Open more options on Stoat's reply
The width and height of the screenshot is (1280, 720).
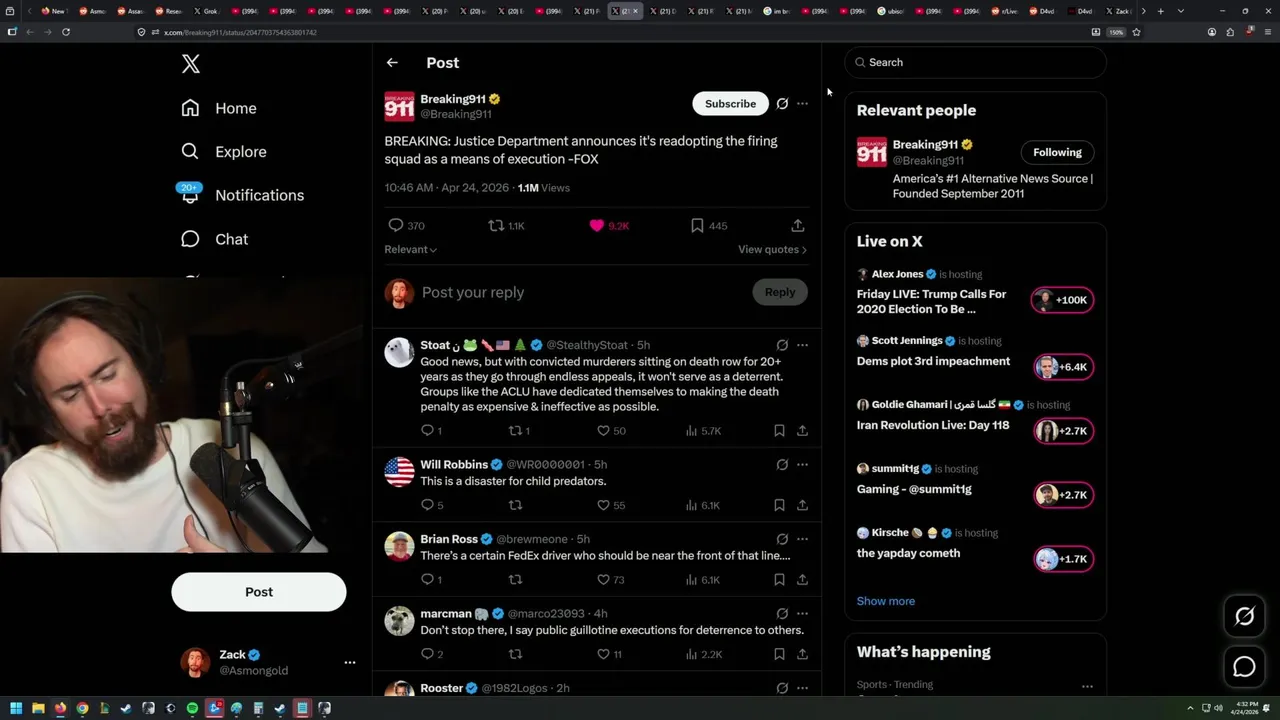point(802,345)
